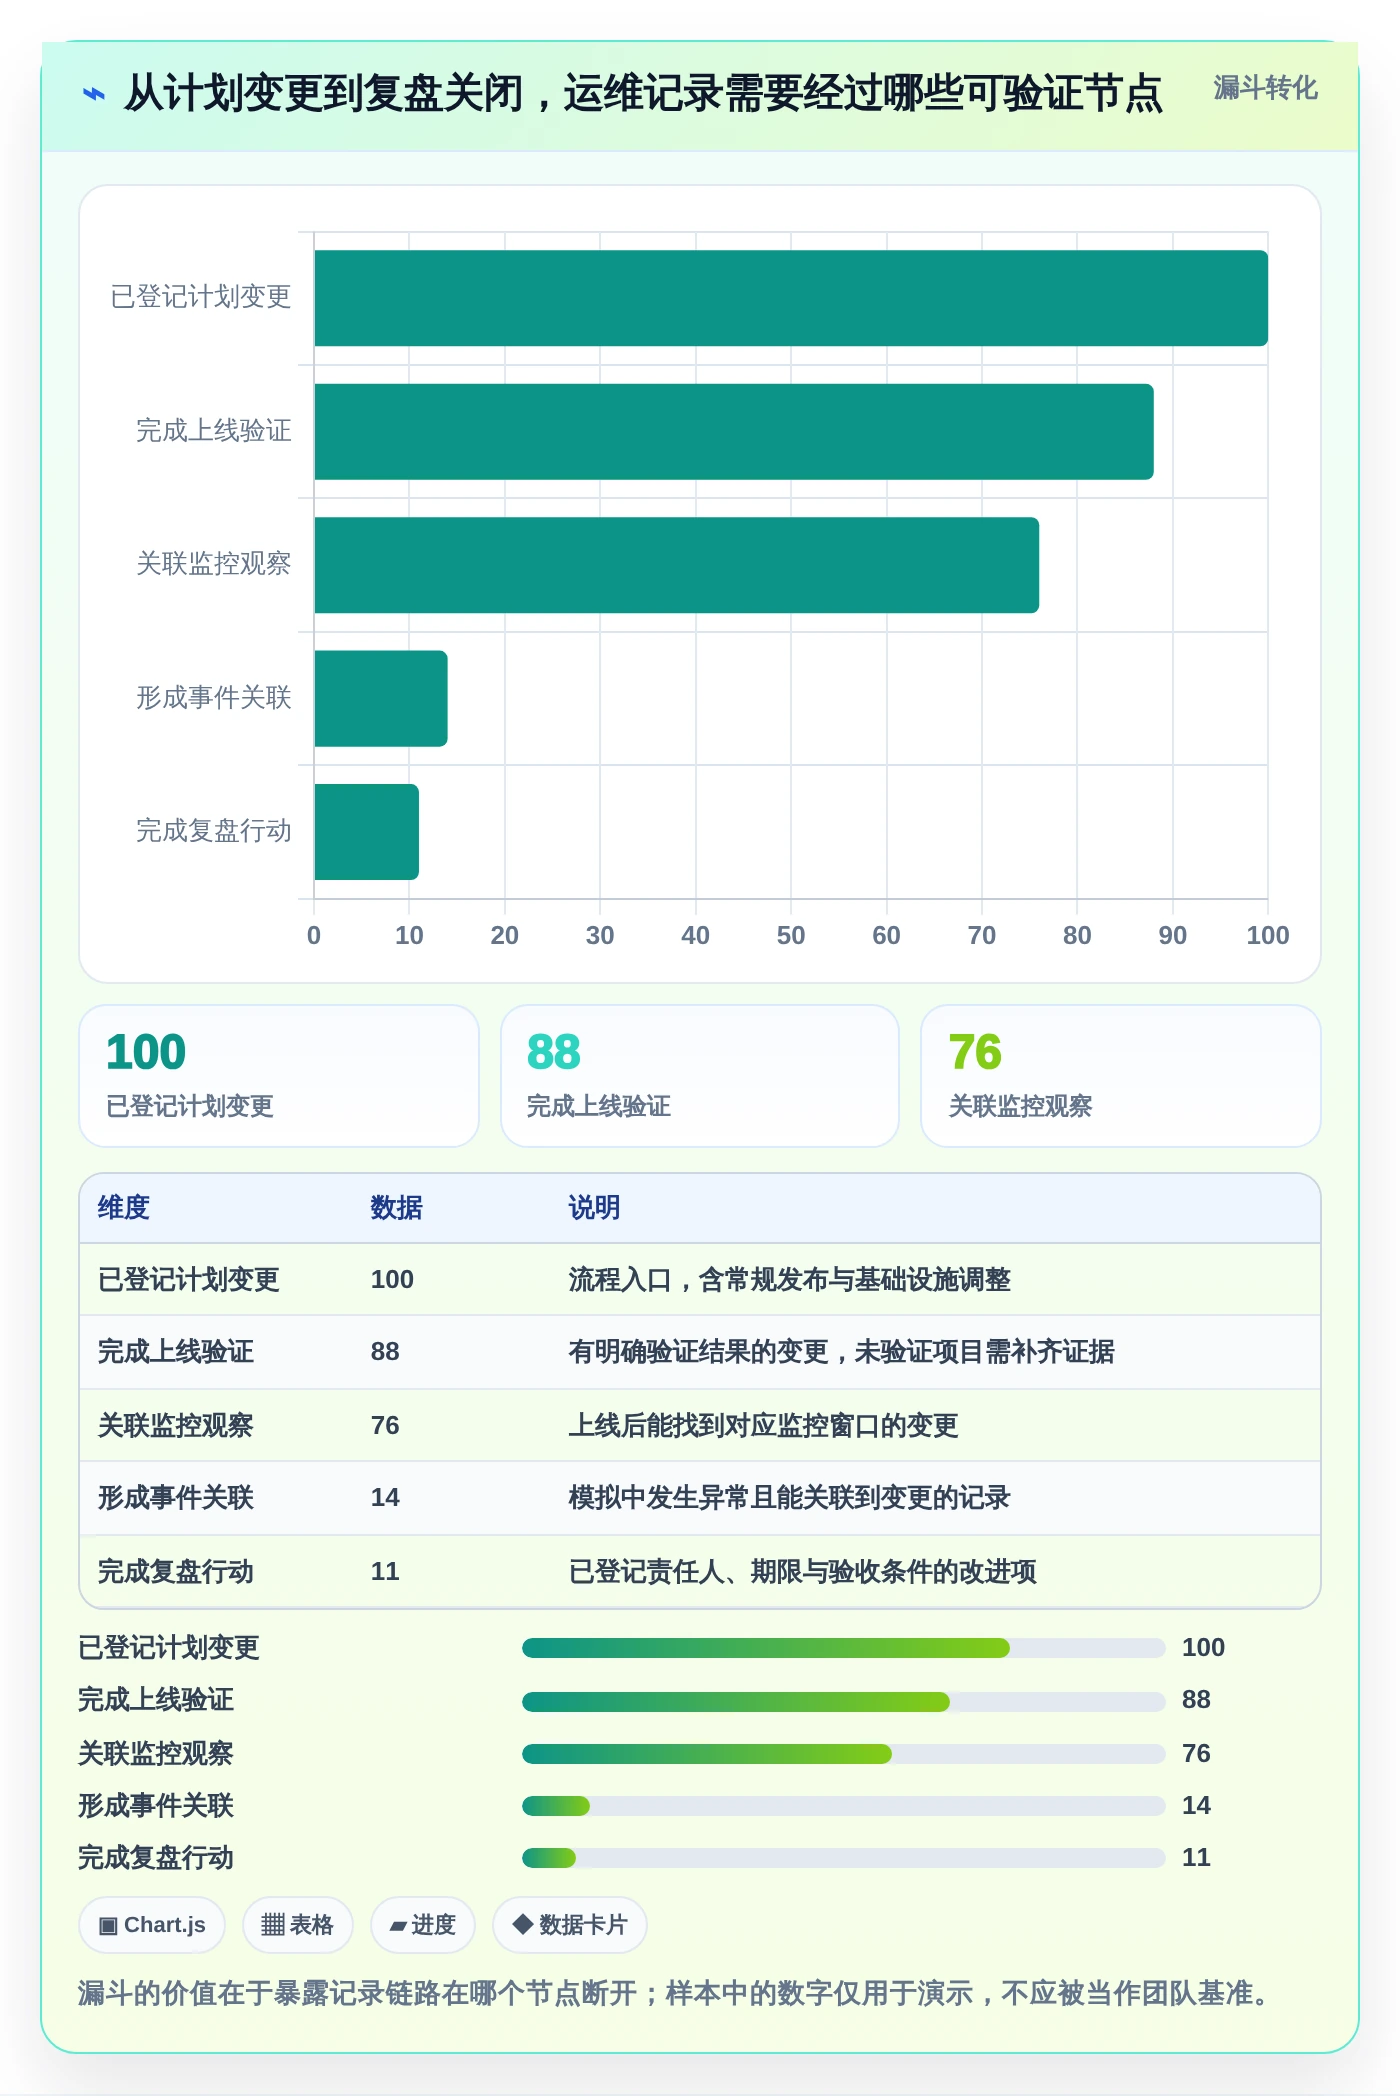This screenshot has width=1400, height=2096.
Task: Click chart y-axis label 形成事件关联
Action: coord(214,698)
